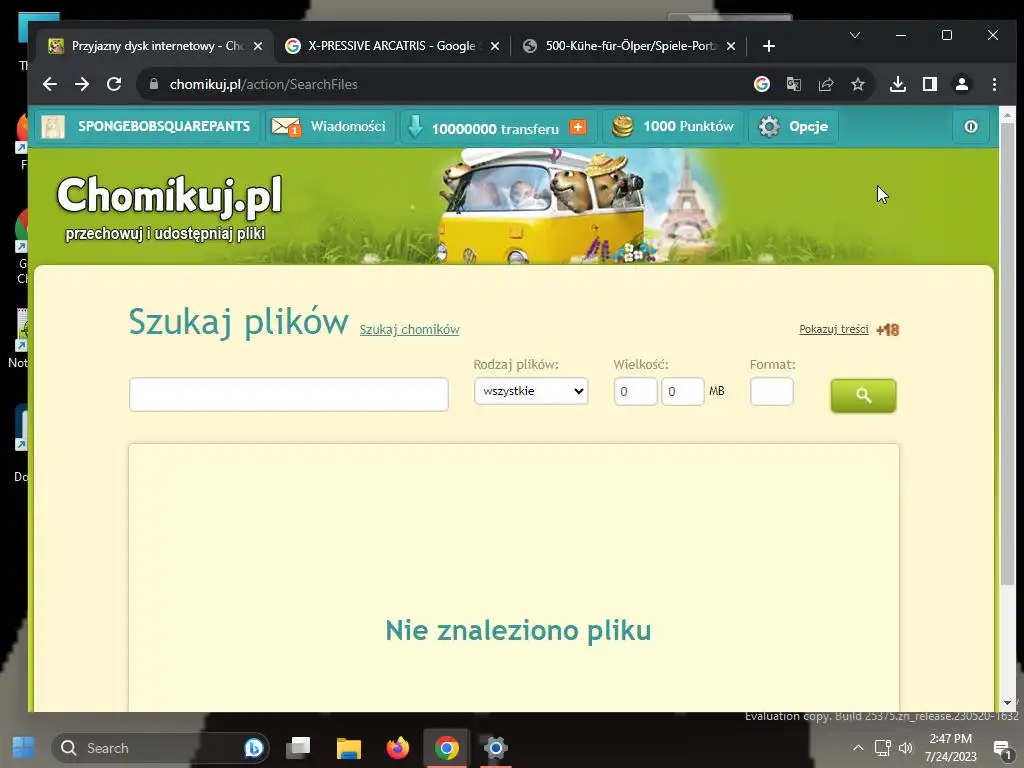Select the Przyjazny dysk internetowy tab
This screenshot has height=768, width=1024.
pos(156,46)
